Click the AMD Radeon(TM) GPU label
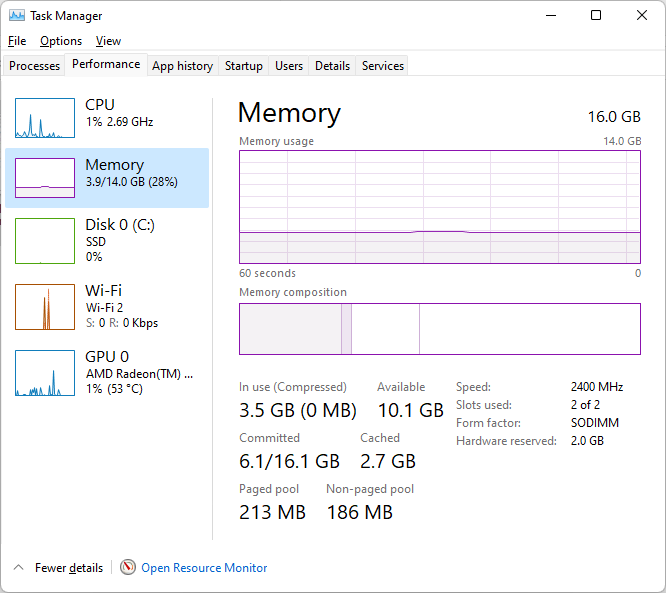The width and height of the screenshot is (666, 593). click(139, 374)
